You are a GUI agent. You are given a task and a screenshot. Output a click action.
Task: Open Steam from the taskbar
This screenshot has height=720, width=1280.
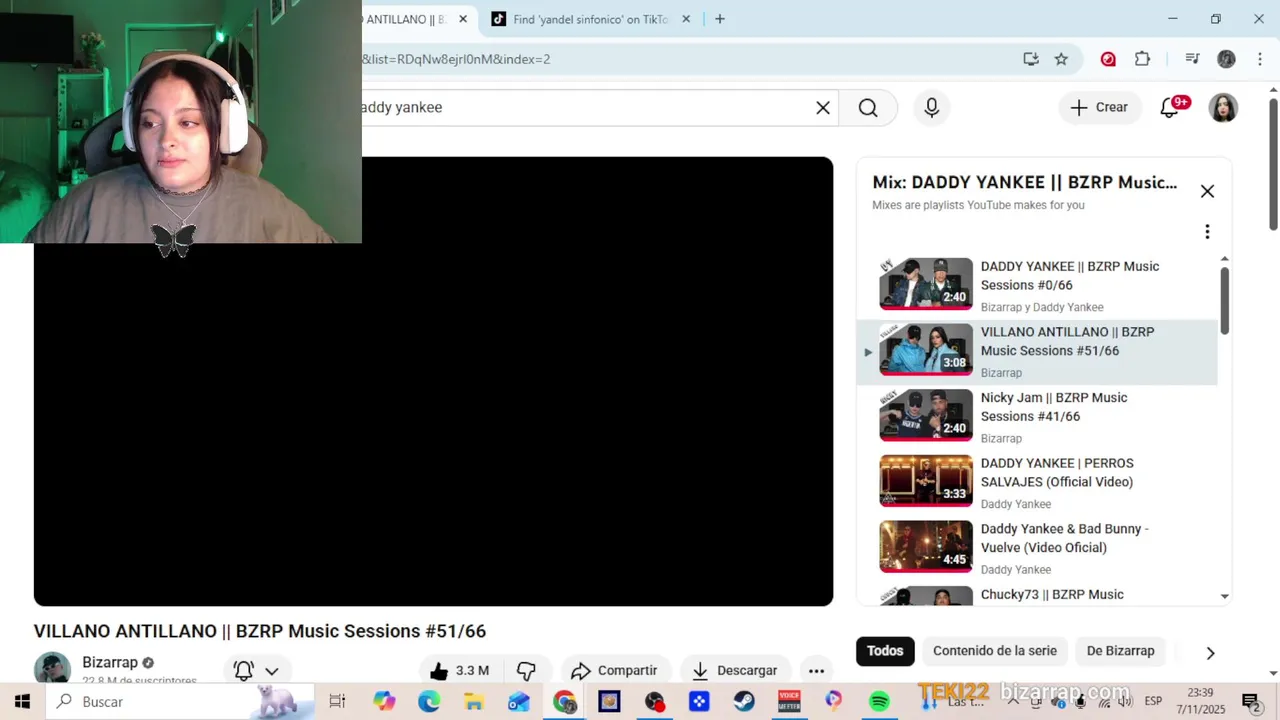coord(744,702)
